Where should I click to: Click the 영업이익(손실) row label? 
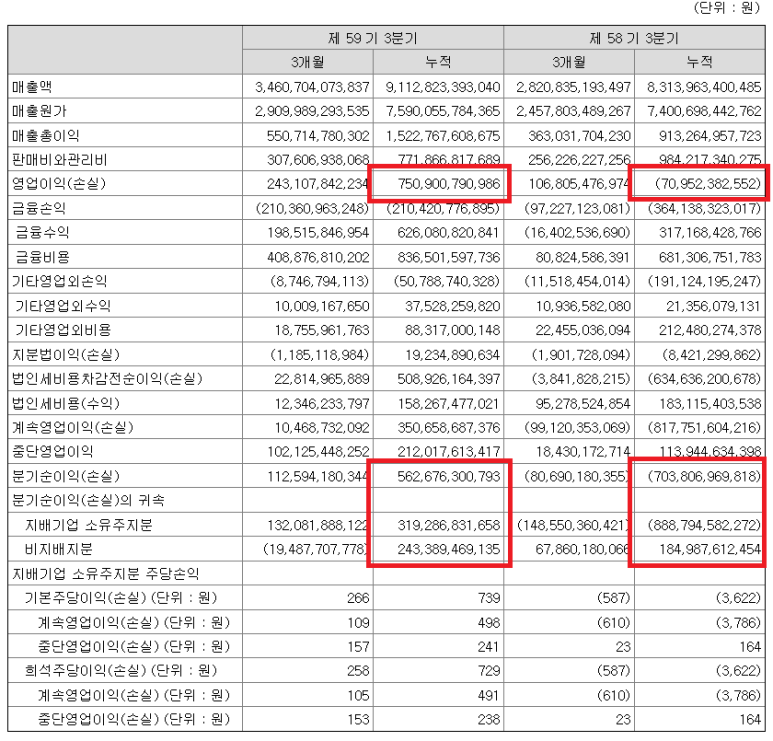pos(59,184)
